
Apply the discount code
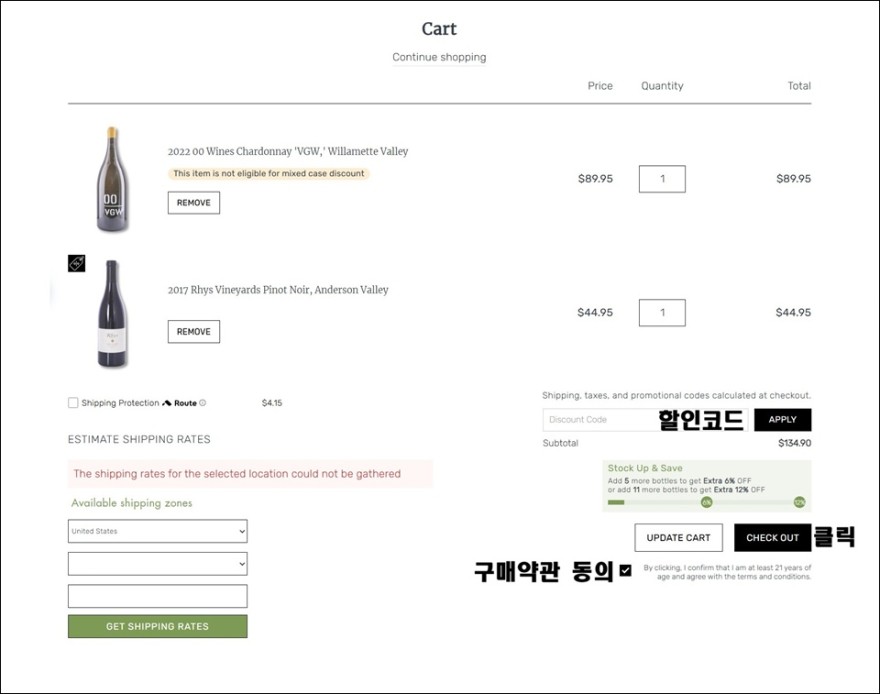pos(782,420)
